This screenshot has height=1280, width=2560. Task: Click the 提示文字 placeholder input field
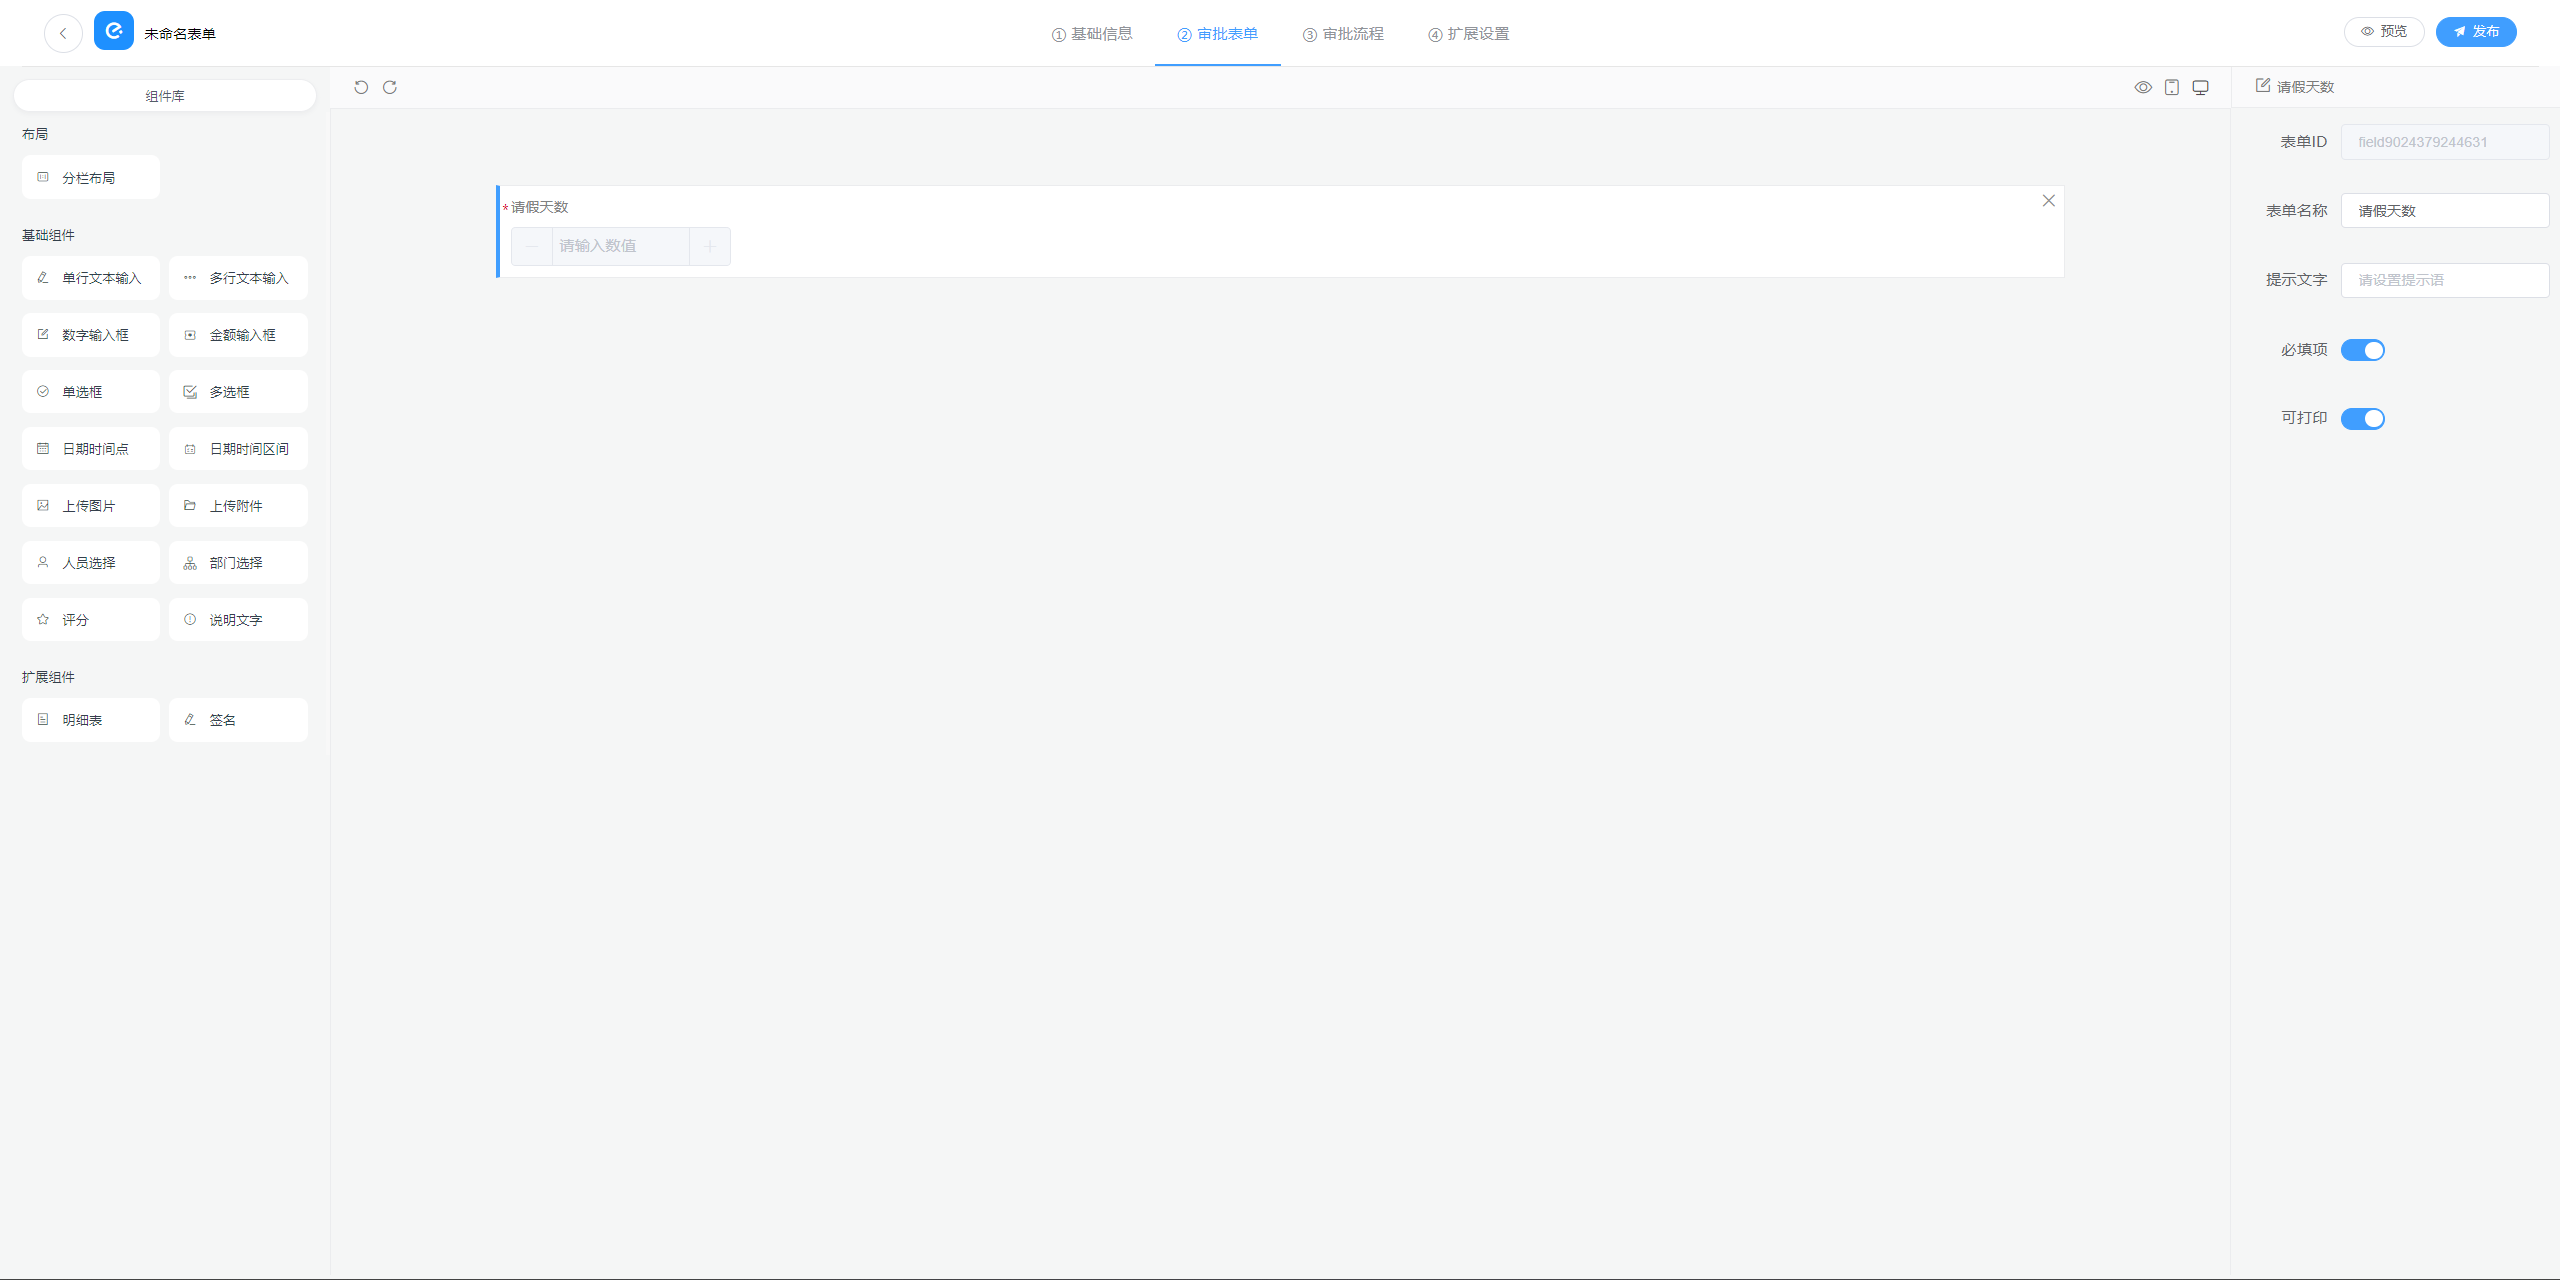tap(2444, 280)
